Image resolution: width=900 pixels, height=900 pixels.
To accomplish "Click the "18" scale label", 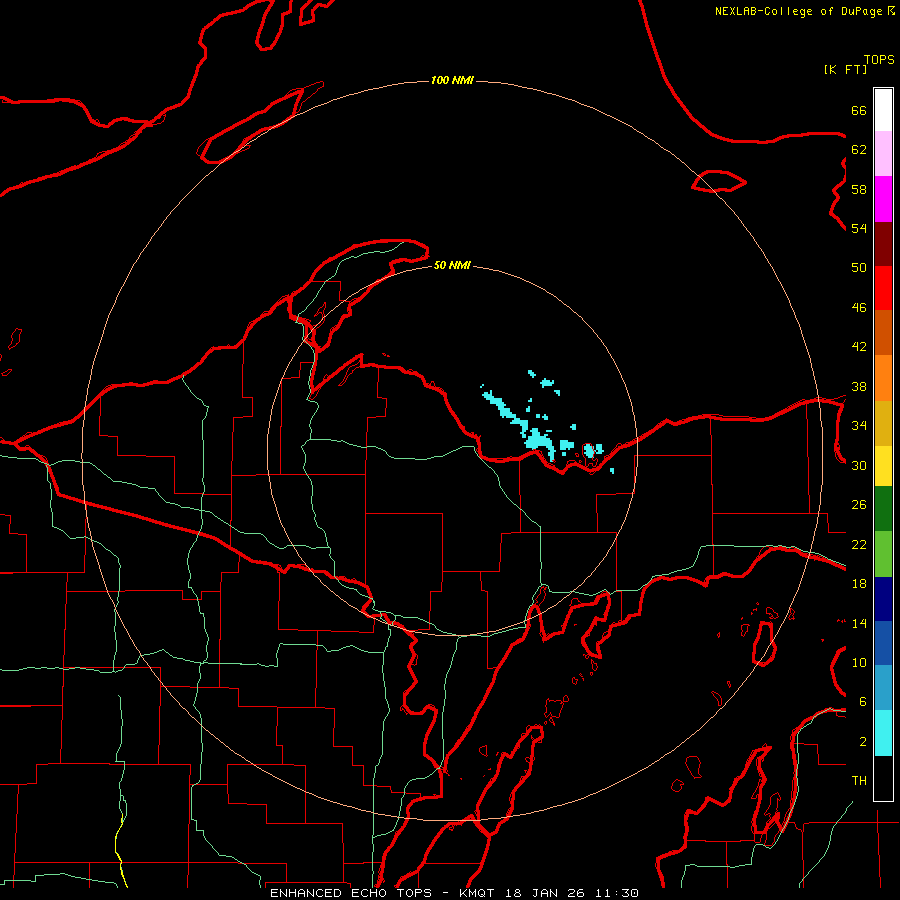I will tap(859, 584).
